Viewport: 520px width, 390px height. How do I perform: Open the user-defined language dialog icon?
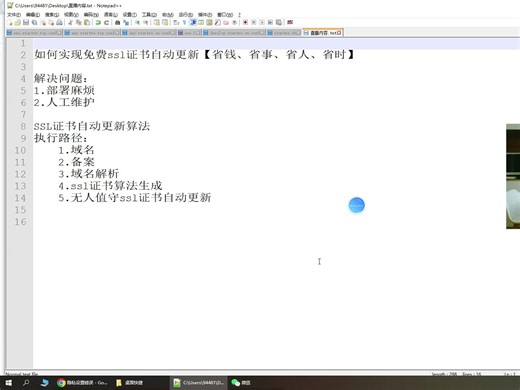201,23
